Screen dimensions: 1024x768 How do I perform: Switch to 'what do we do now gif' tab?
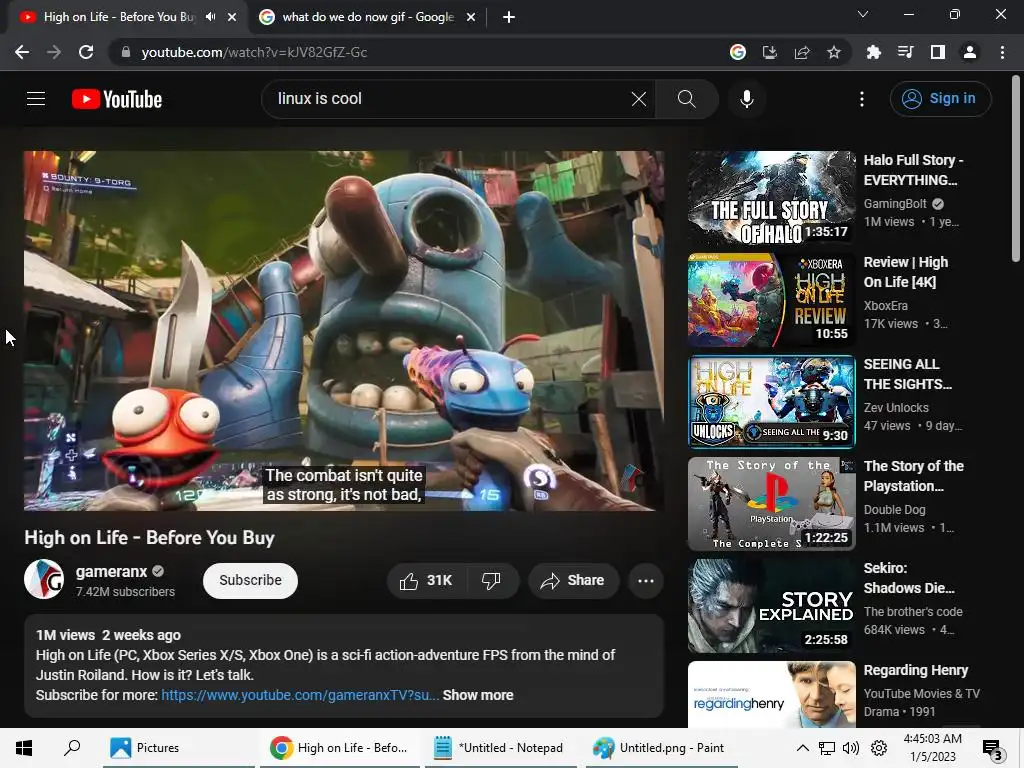click(368, 17)
